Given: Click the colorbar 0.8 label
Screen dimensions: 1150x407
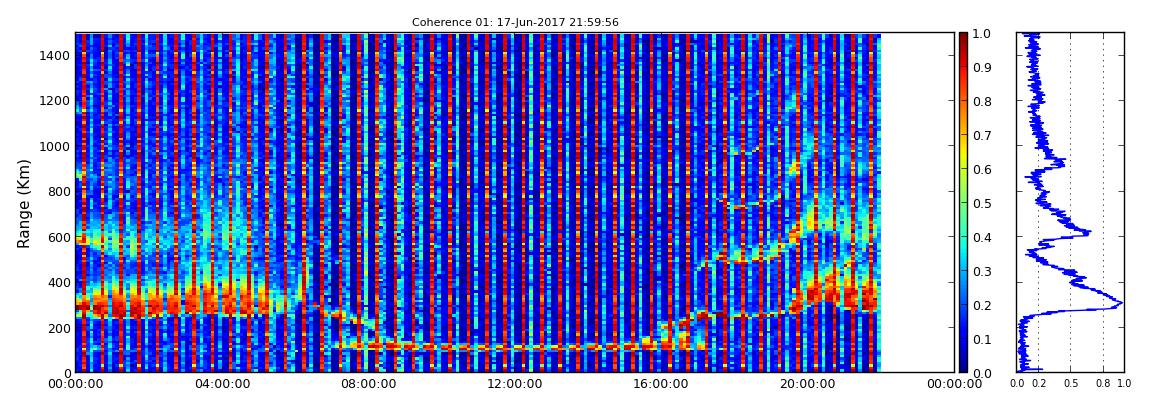Looking at the screenshot, I should 981,102.
